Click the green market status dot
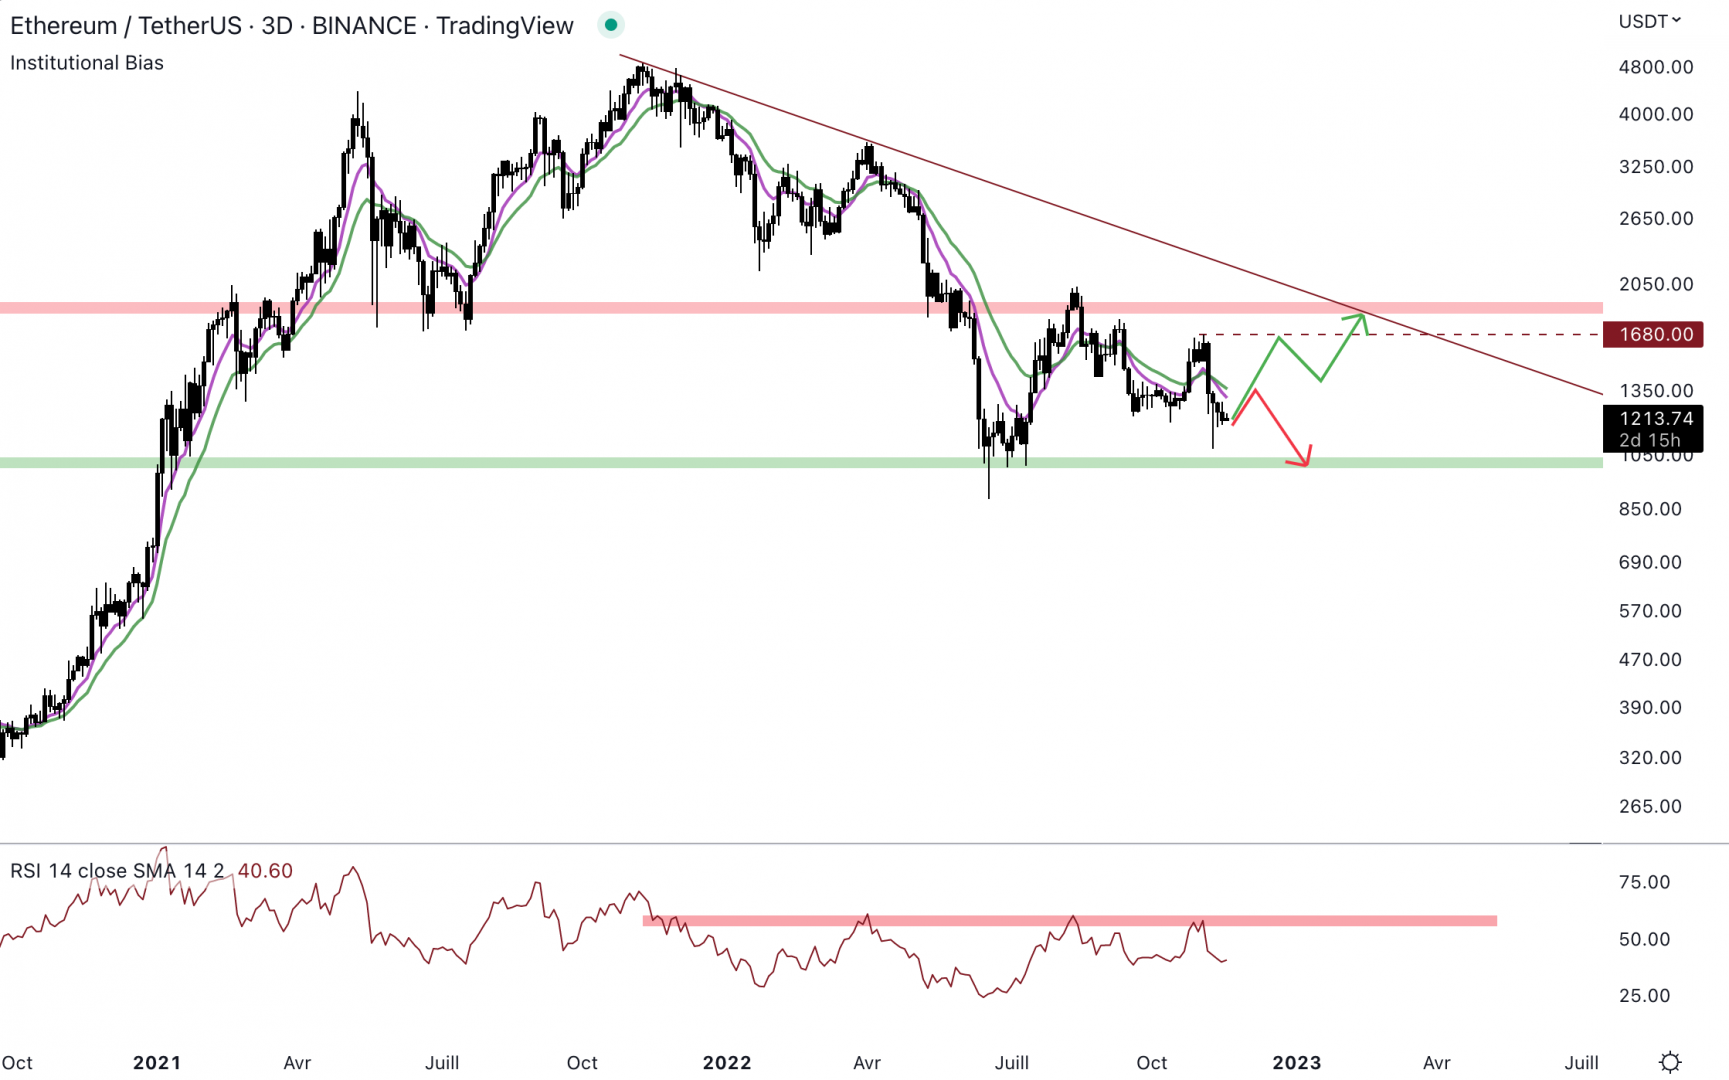 611,25
